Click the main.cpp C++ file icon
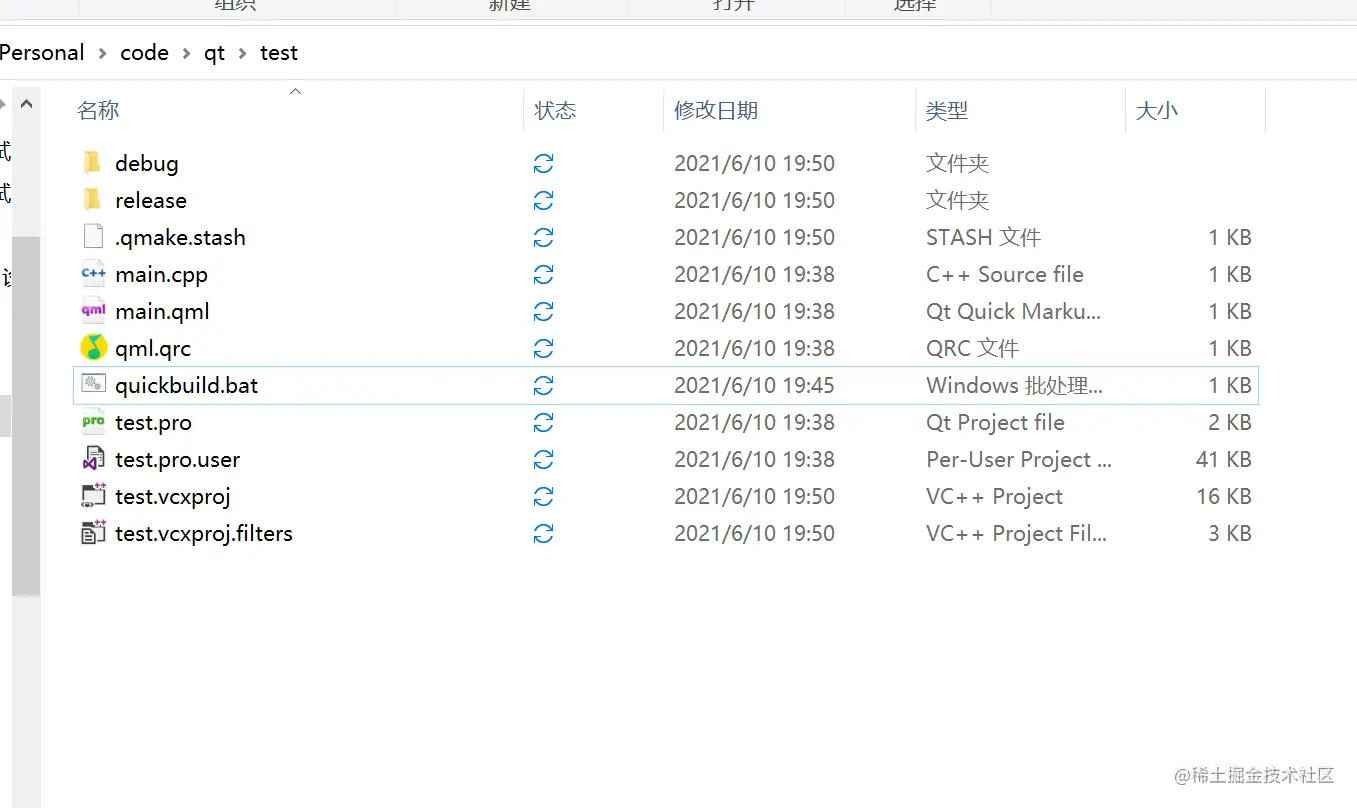1357x808 pixels. click(x=93, y=274)
